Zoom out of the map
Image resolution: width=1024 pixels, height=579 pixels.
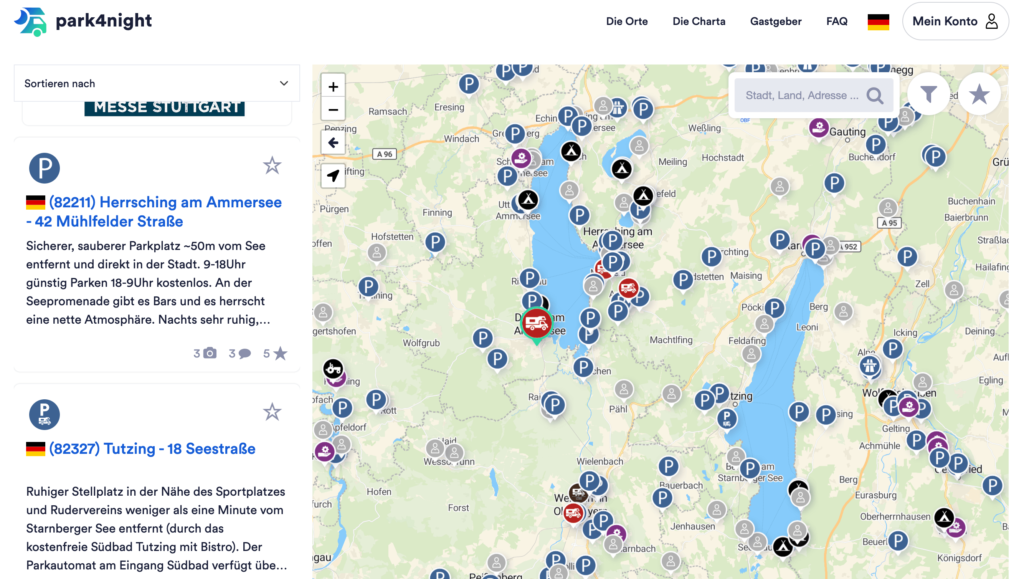point(333,110)
